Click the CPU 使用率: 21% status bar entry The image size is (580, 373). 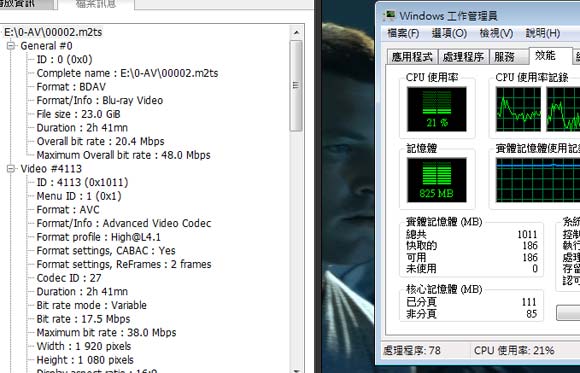[x=514, y=350]
